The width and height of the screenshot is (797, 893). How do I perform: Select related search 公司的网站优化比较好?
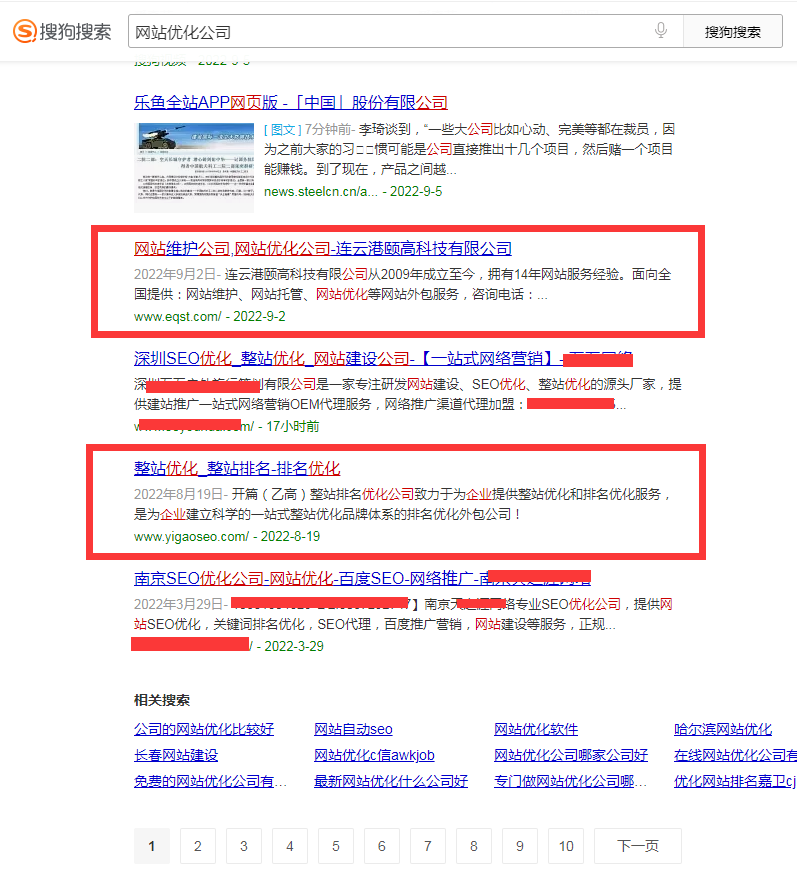tap(204, 729)
